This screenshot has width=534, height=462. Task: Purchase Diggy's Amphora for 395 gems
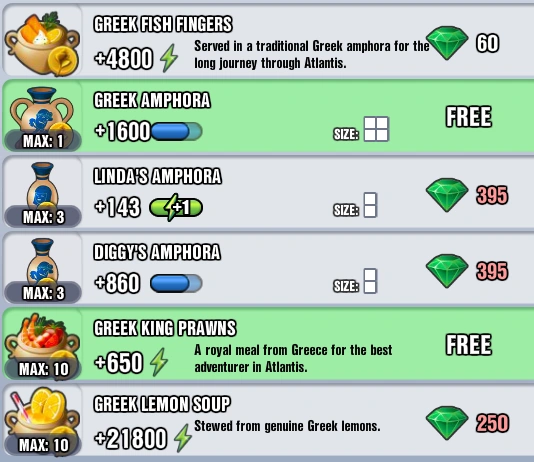(467, 271)
